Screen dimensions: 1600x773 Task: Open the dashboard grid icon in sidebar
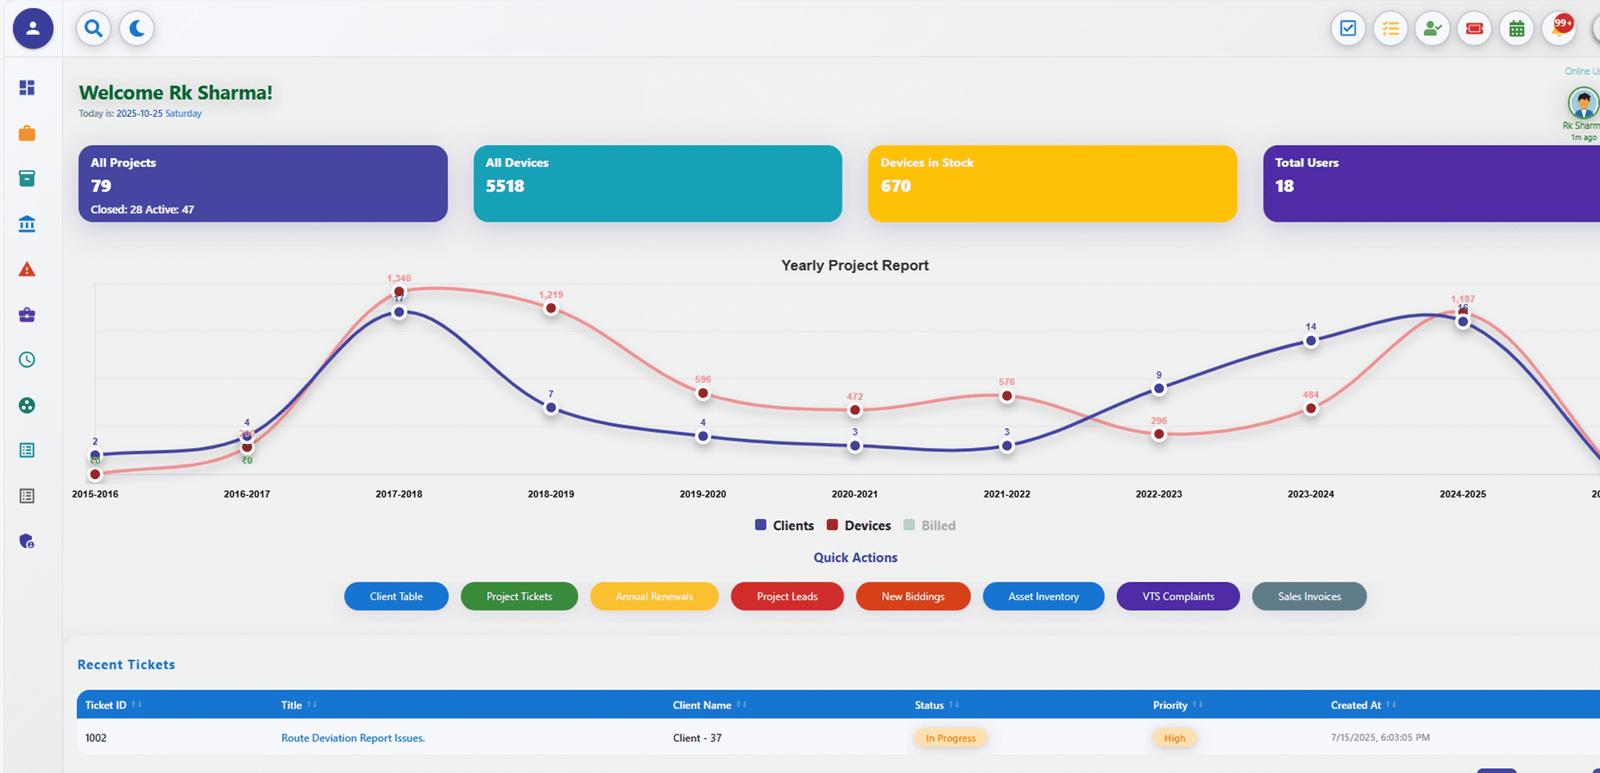coord(27,88)
